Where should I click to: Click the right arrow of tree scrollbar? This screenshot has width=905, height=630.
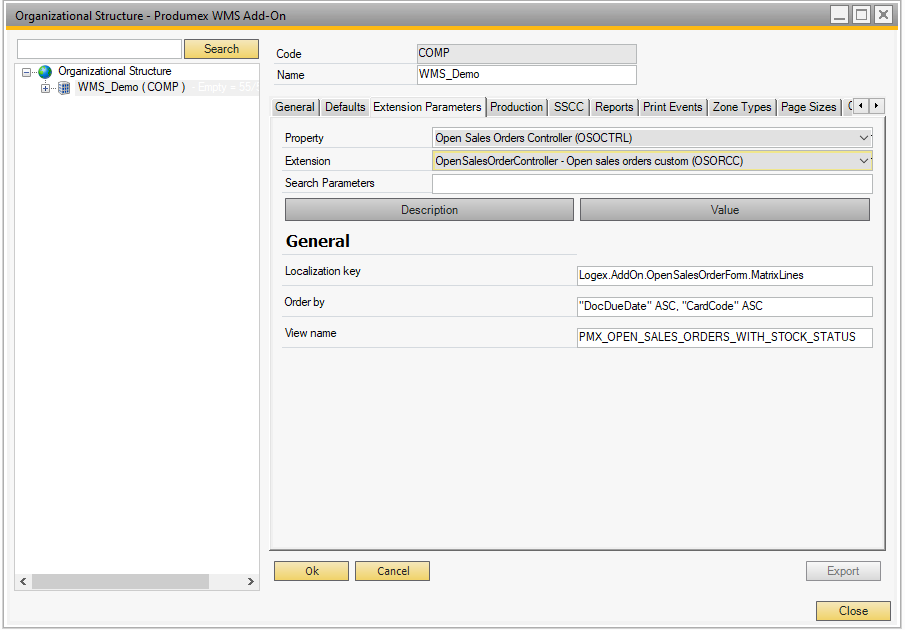pos(251,581)
